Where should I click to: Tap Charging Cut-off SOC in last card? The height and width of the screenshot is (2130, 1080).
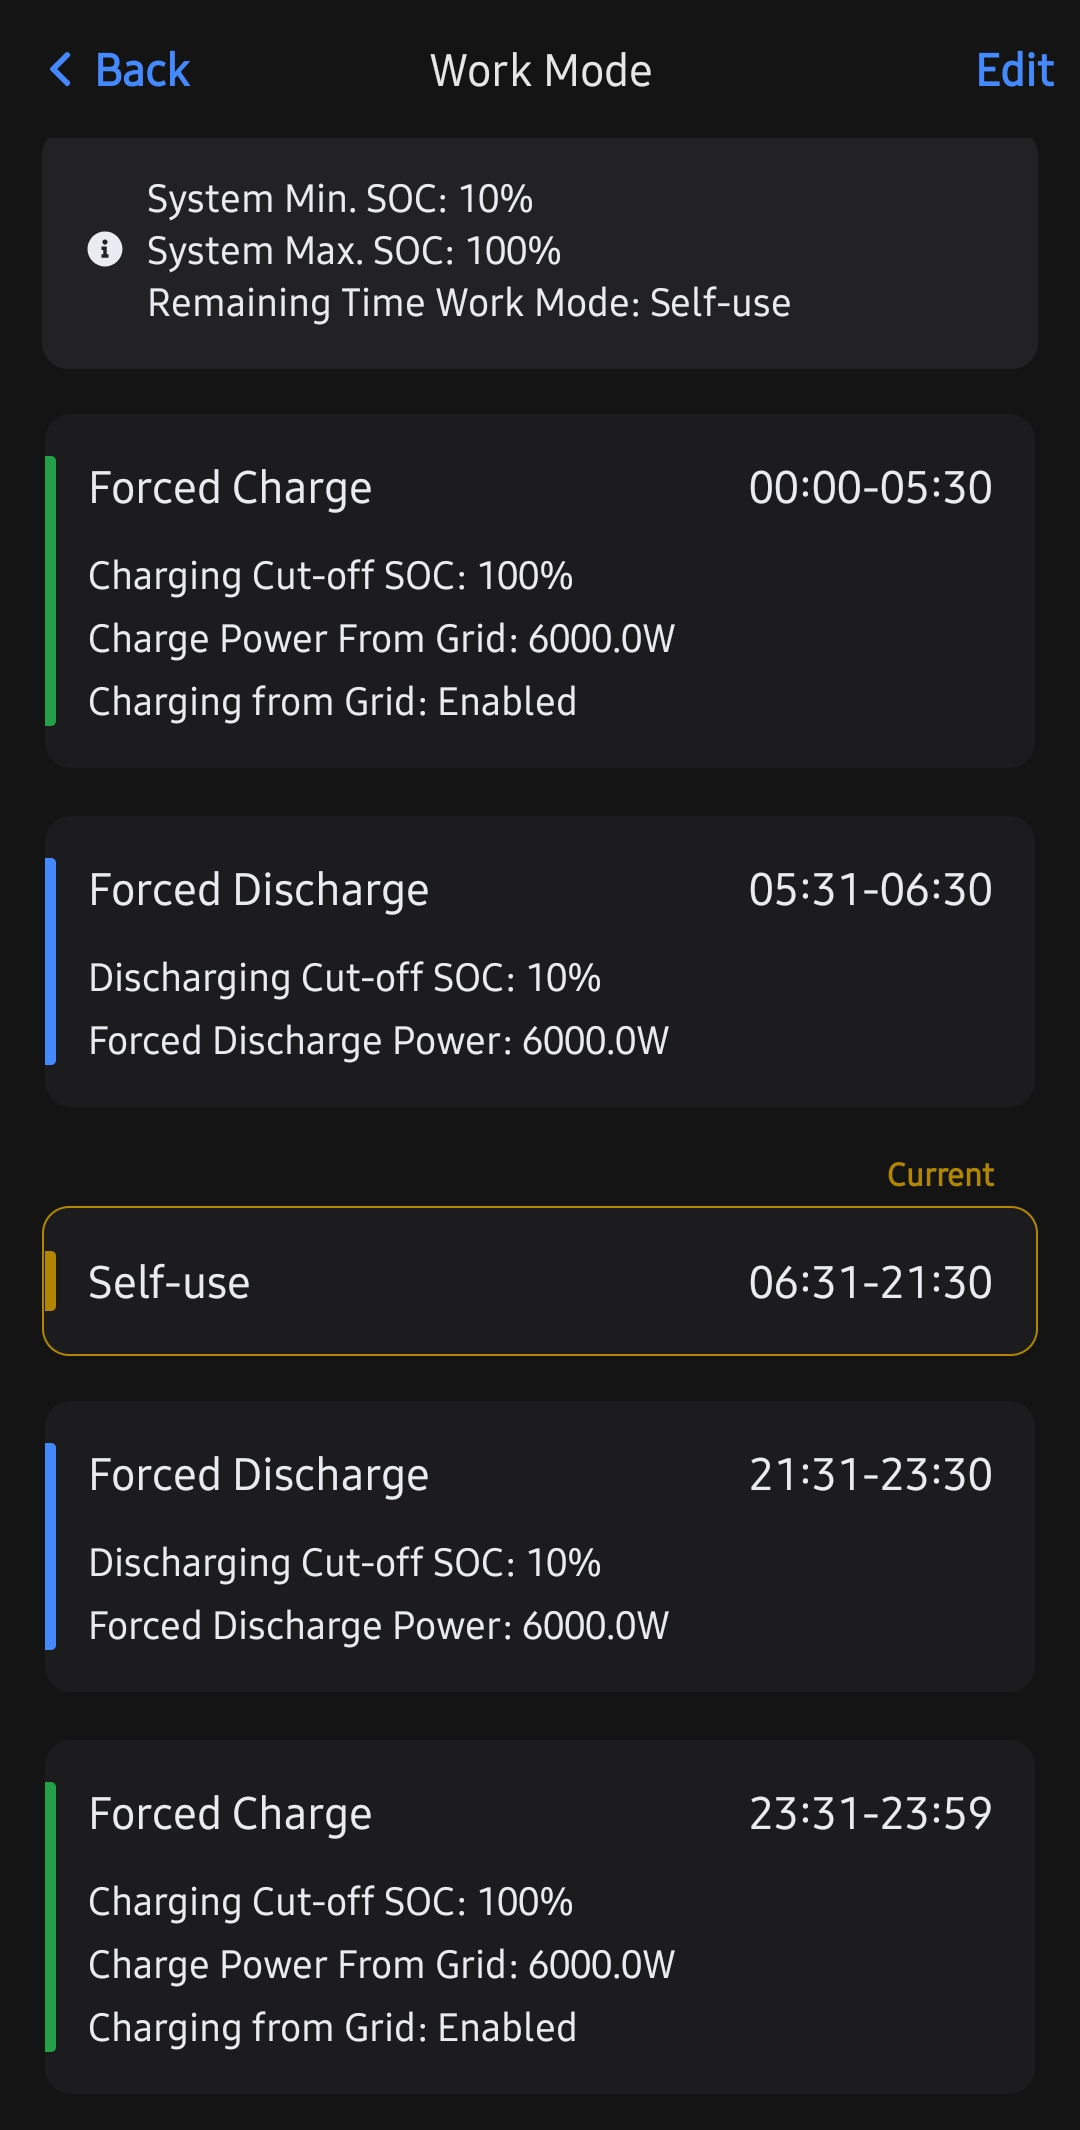330,1902
